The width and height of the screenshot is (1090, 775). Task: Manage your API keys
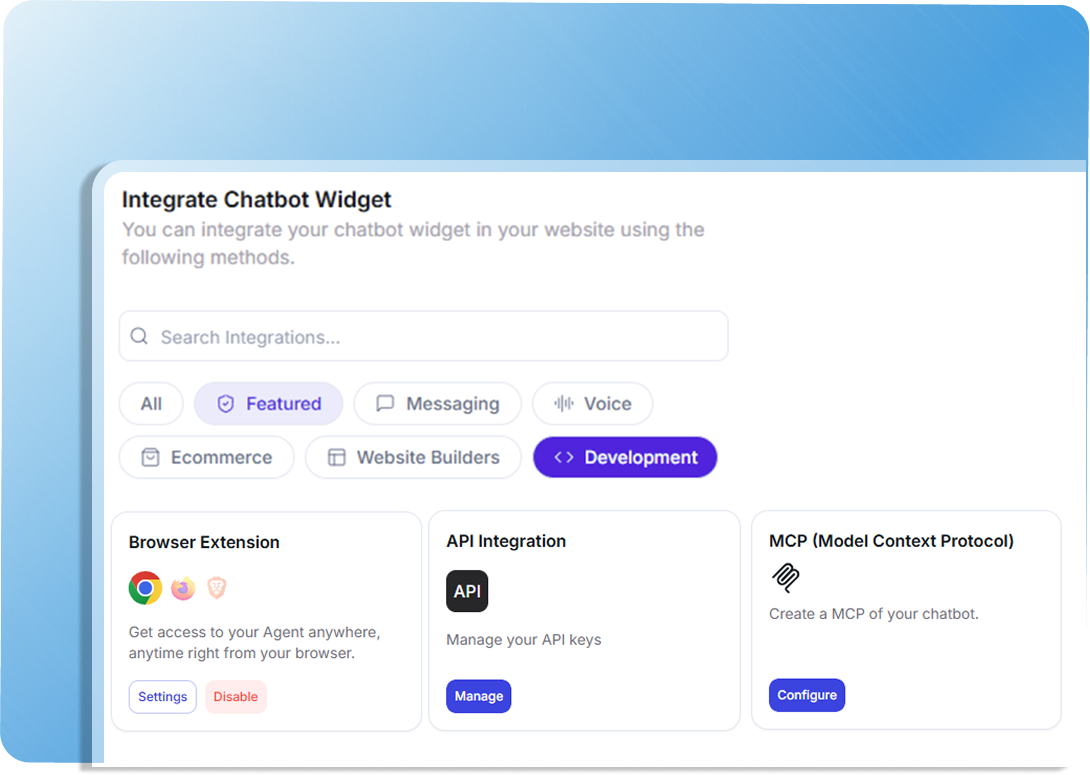479,696
